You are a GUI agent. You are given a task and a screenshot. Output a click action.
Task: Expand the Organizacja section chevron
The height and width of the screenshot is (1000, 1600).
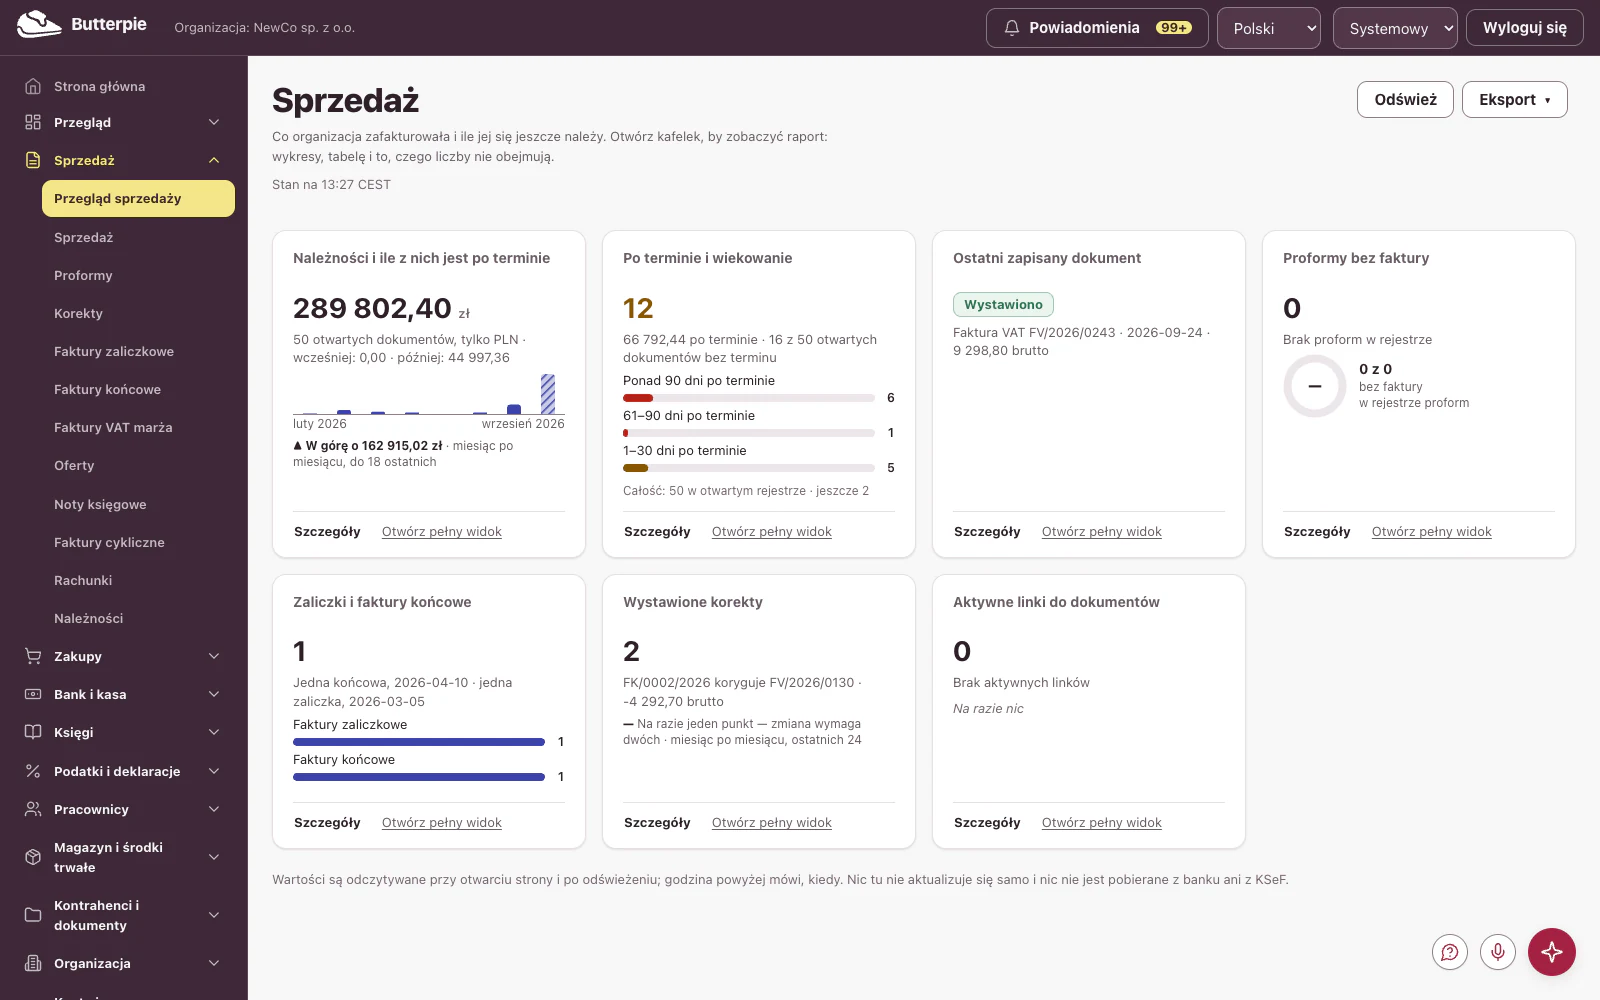coord(214,963)
